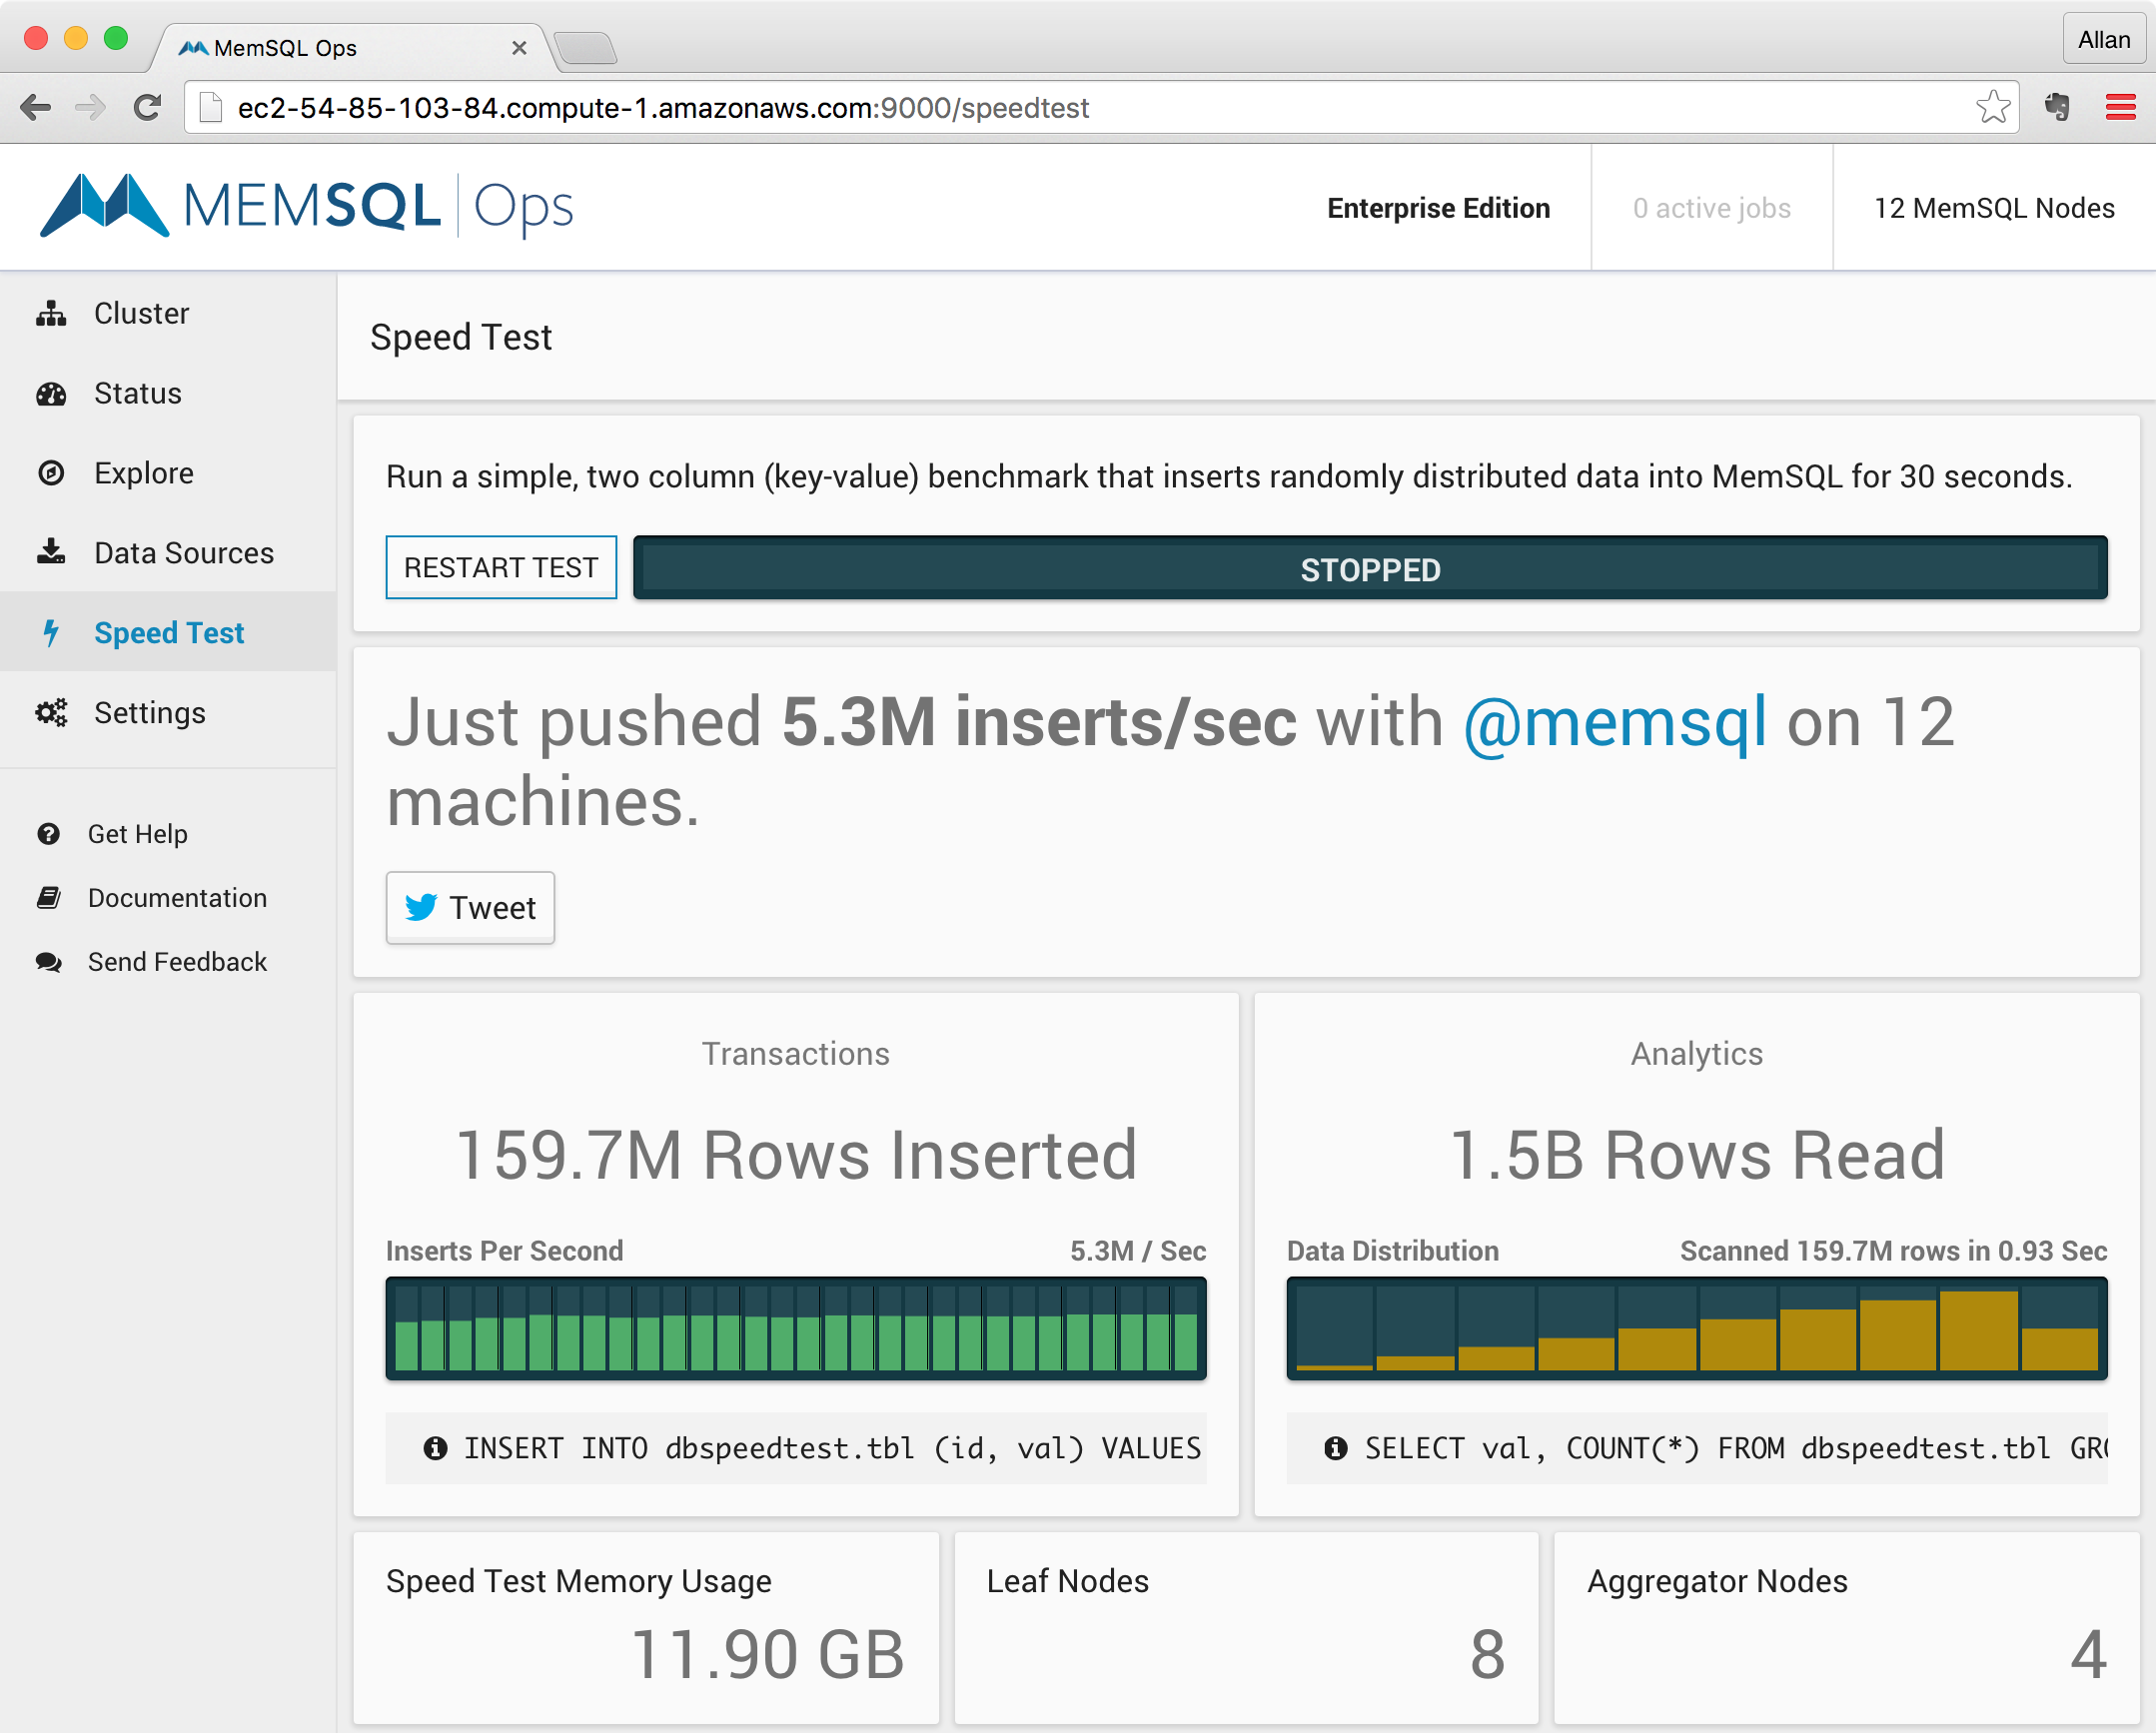Click the info icon beside SELECT val query

pyautogui.click(x=1336, y=1447)
